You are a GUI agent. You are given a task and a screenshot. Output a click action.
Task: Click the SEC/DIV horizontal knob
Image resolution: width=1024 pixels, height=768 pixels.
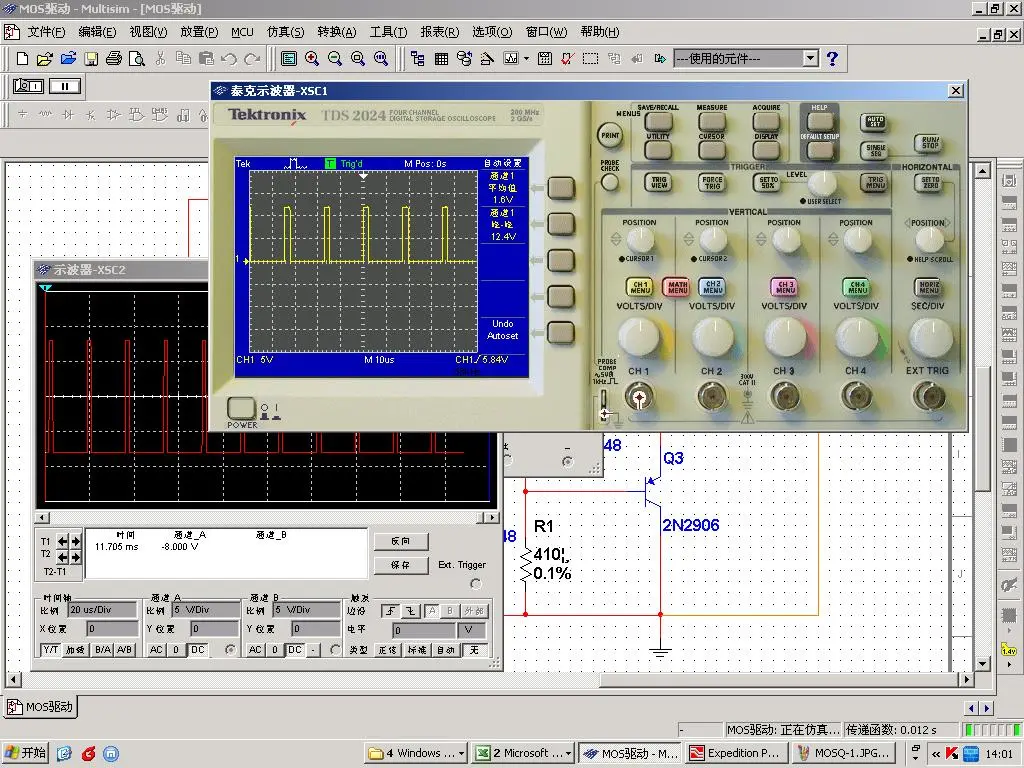pyautogui.click(x=930, y=337)
